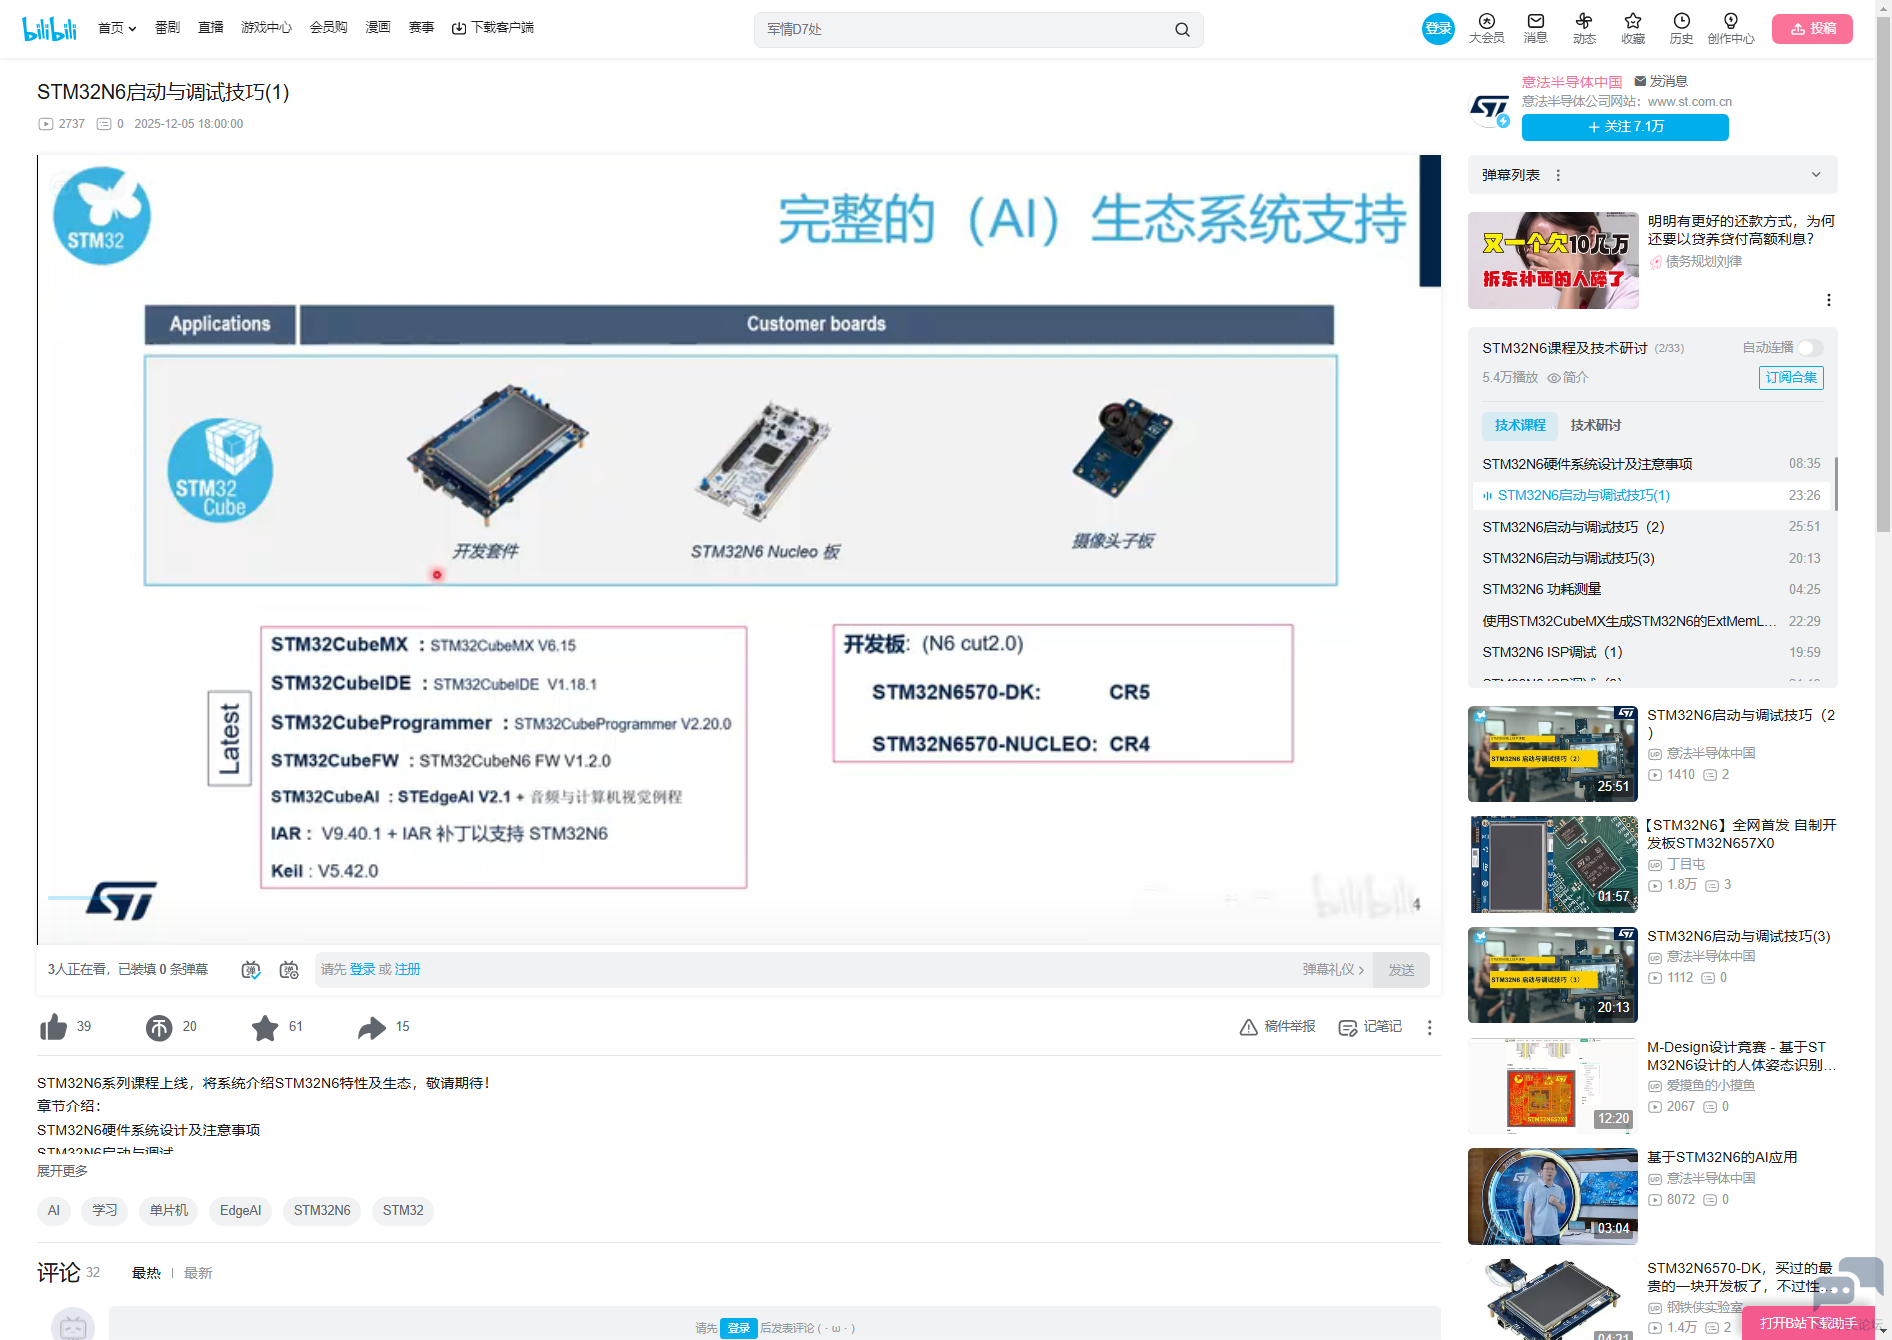This screenshot has height=1340, width=1892.
Task: Play STM32N6硬件系统设计及注意事项 from playlist
Action: click(x=1651, y=464)
